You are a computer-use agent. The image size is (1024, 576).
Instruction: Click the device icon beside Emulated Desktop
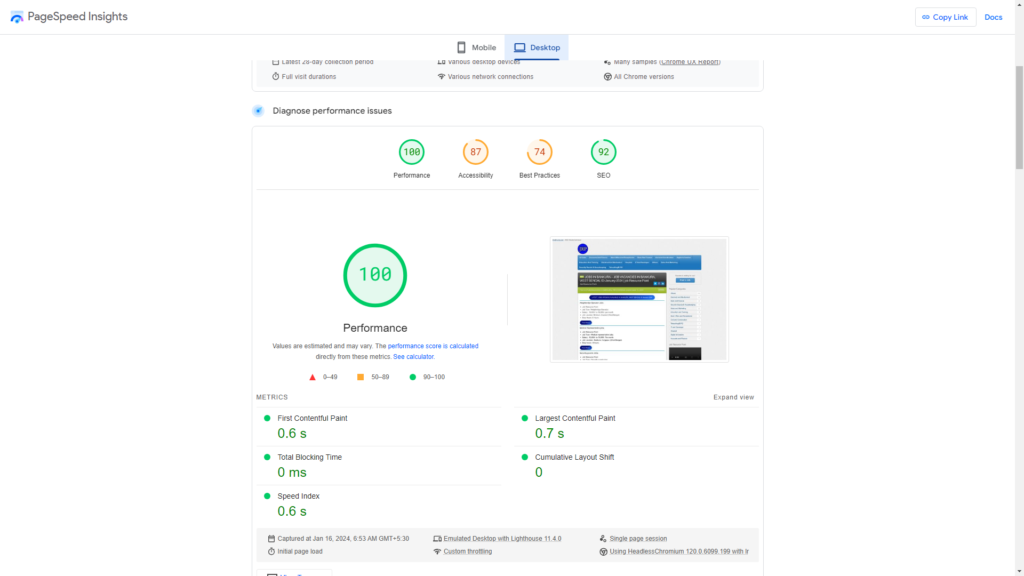click(x=438, y=539)
